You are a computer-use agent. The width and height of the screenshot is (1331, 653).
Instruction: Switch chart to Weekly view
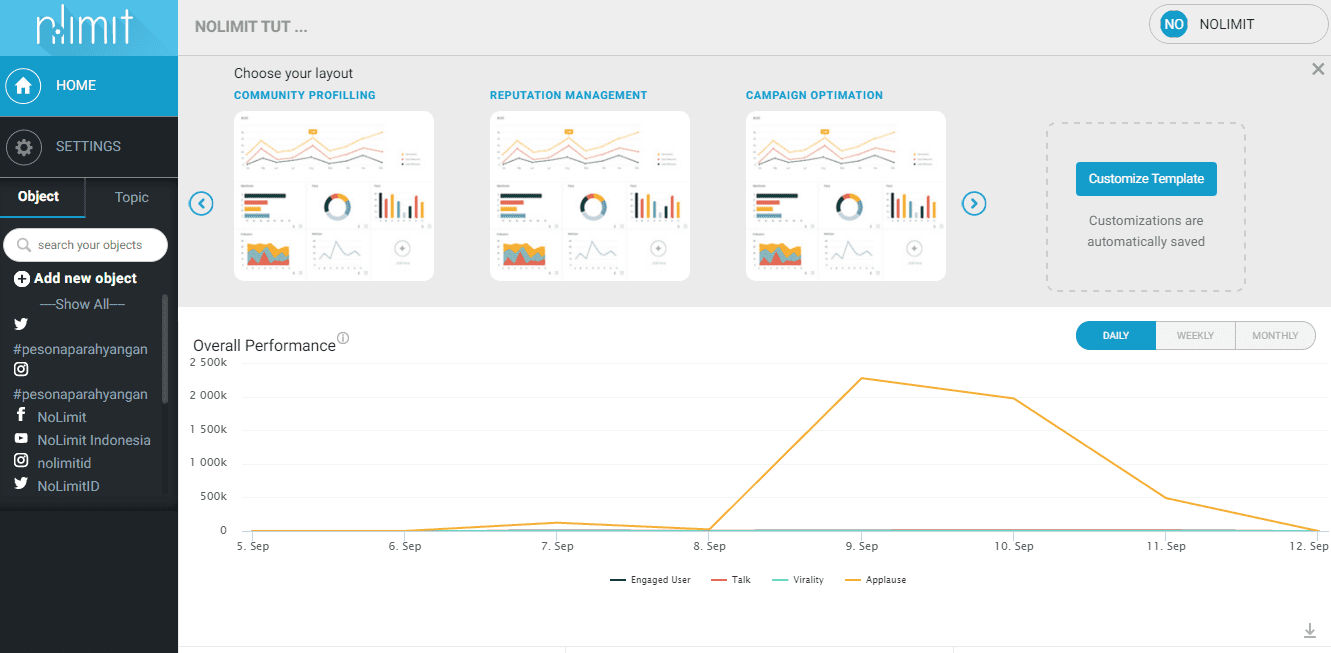[x=1195, y=336]
